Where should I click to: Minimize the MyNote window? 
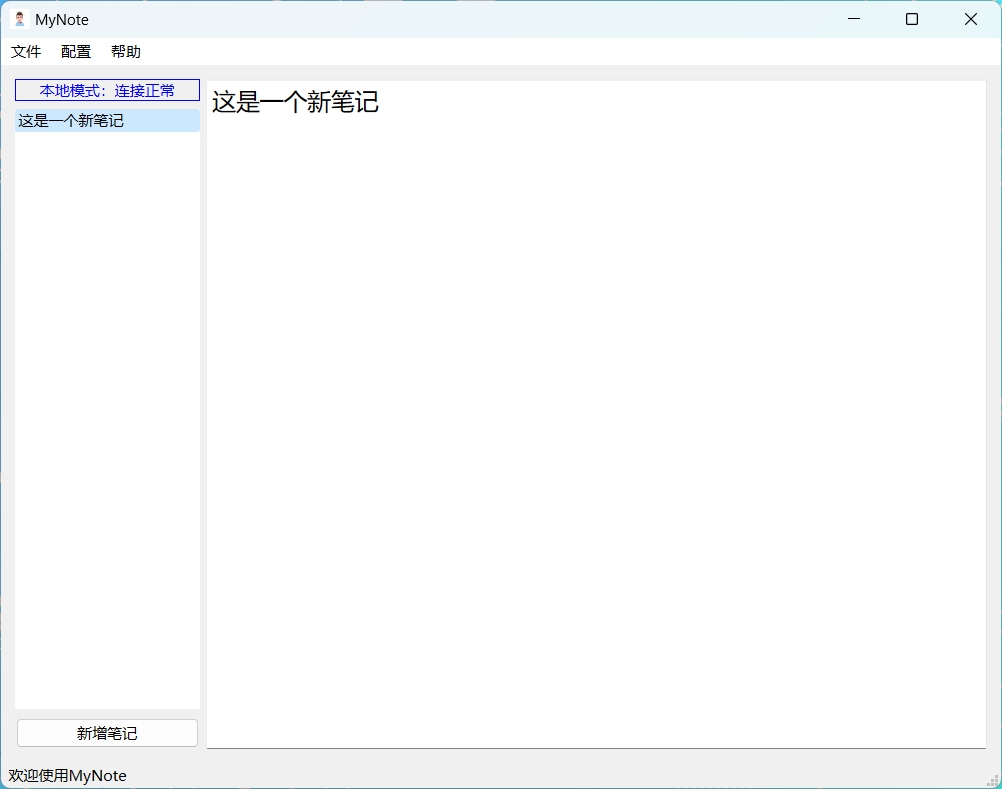pos(854,19)
